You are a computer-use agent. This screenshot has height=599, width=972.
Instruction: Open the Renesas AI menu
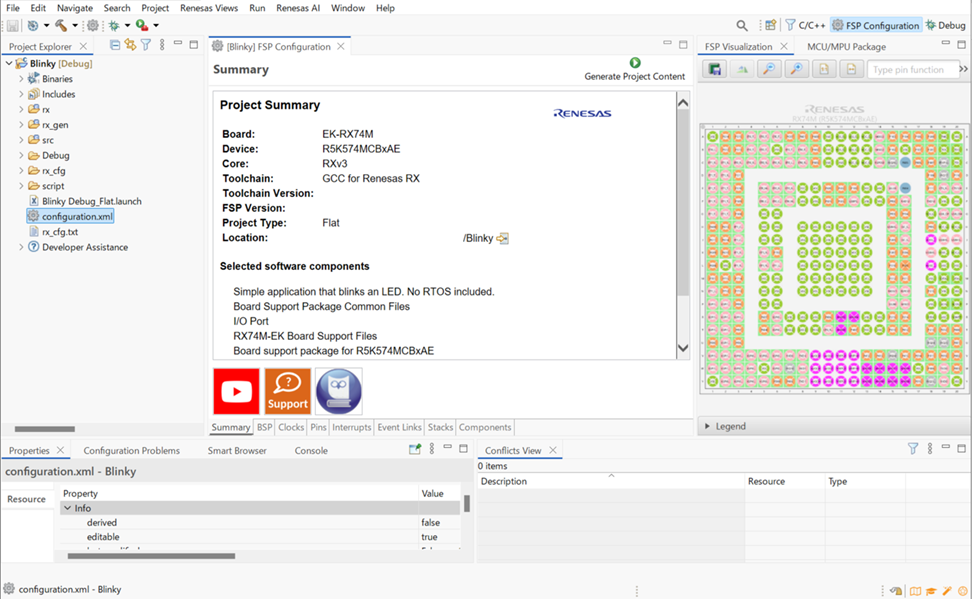298,8
